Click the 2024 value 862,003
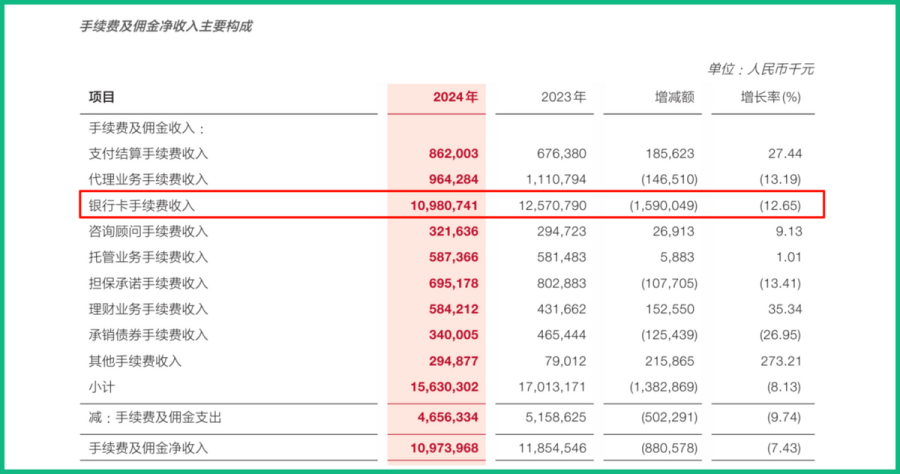 click(x=453, y=154)
